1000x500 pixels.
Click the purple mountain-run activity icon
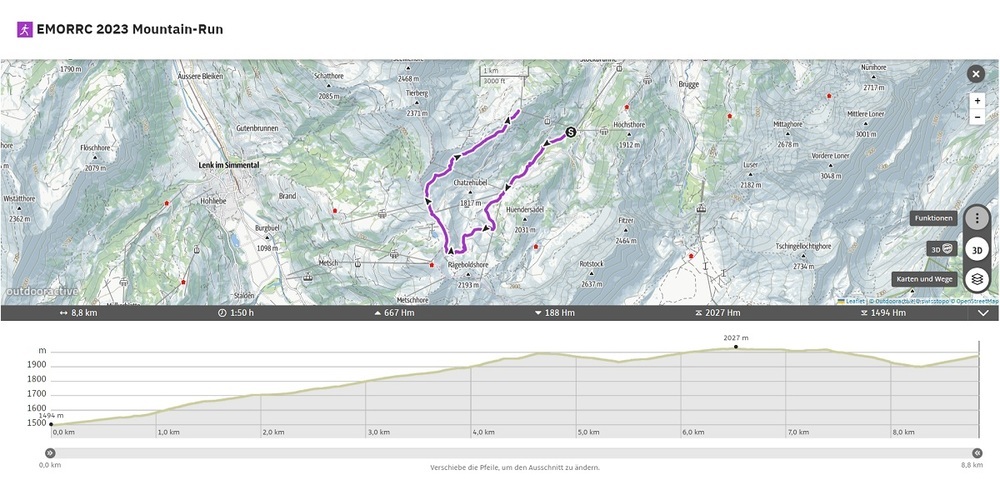[24, 29]
